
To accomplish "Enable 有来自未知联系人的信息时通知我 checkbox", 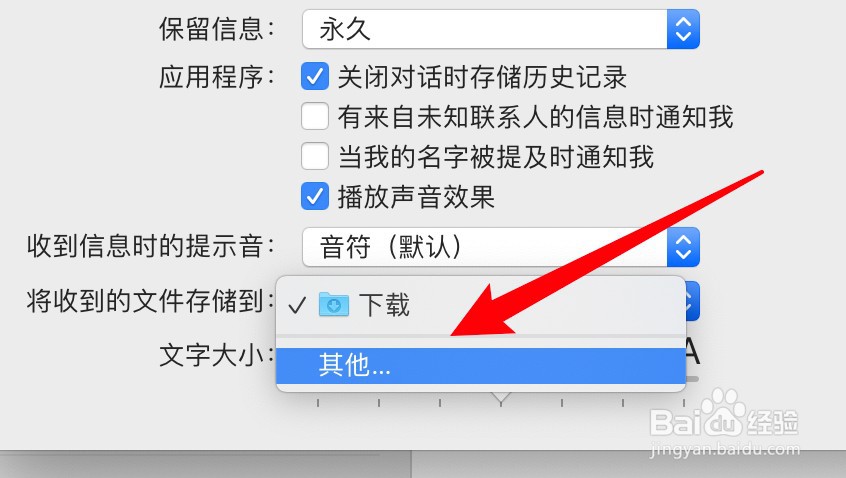I will [315, 117].
